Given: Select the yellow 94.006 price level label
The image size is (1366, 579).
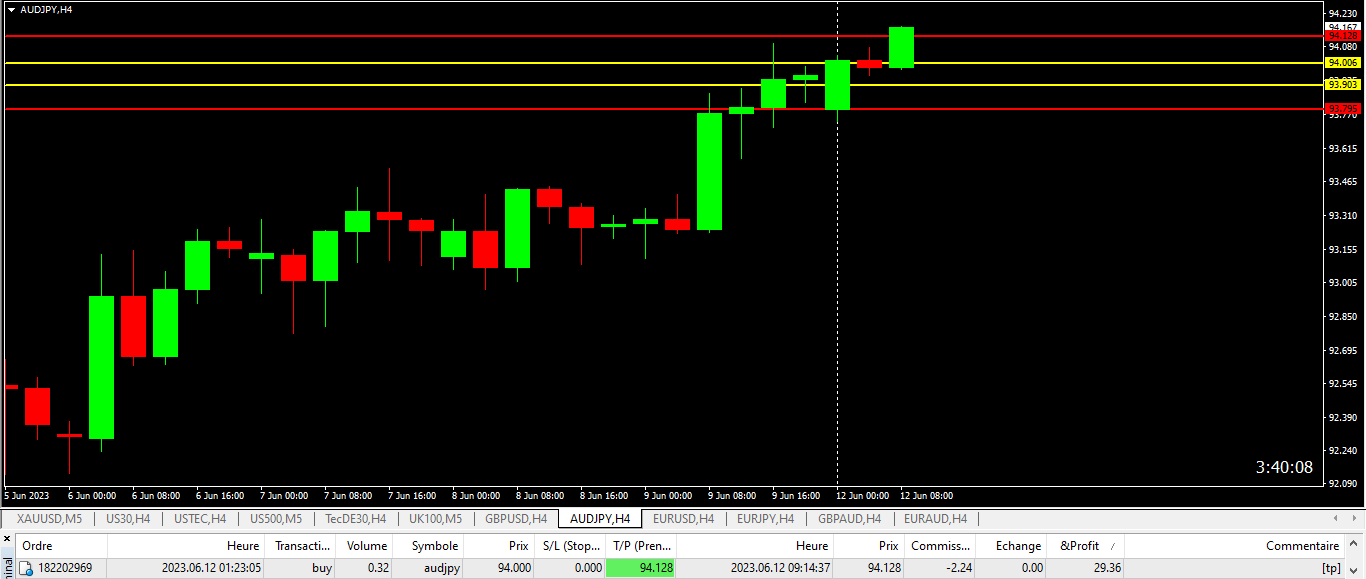Looking at the screenshot, I should tap(1342, 62).
